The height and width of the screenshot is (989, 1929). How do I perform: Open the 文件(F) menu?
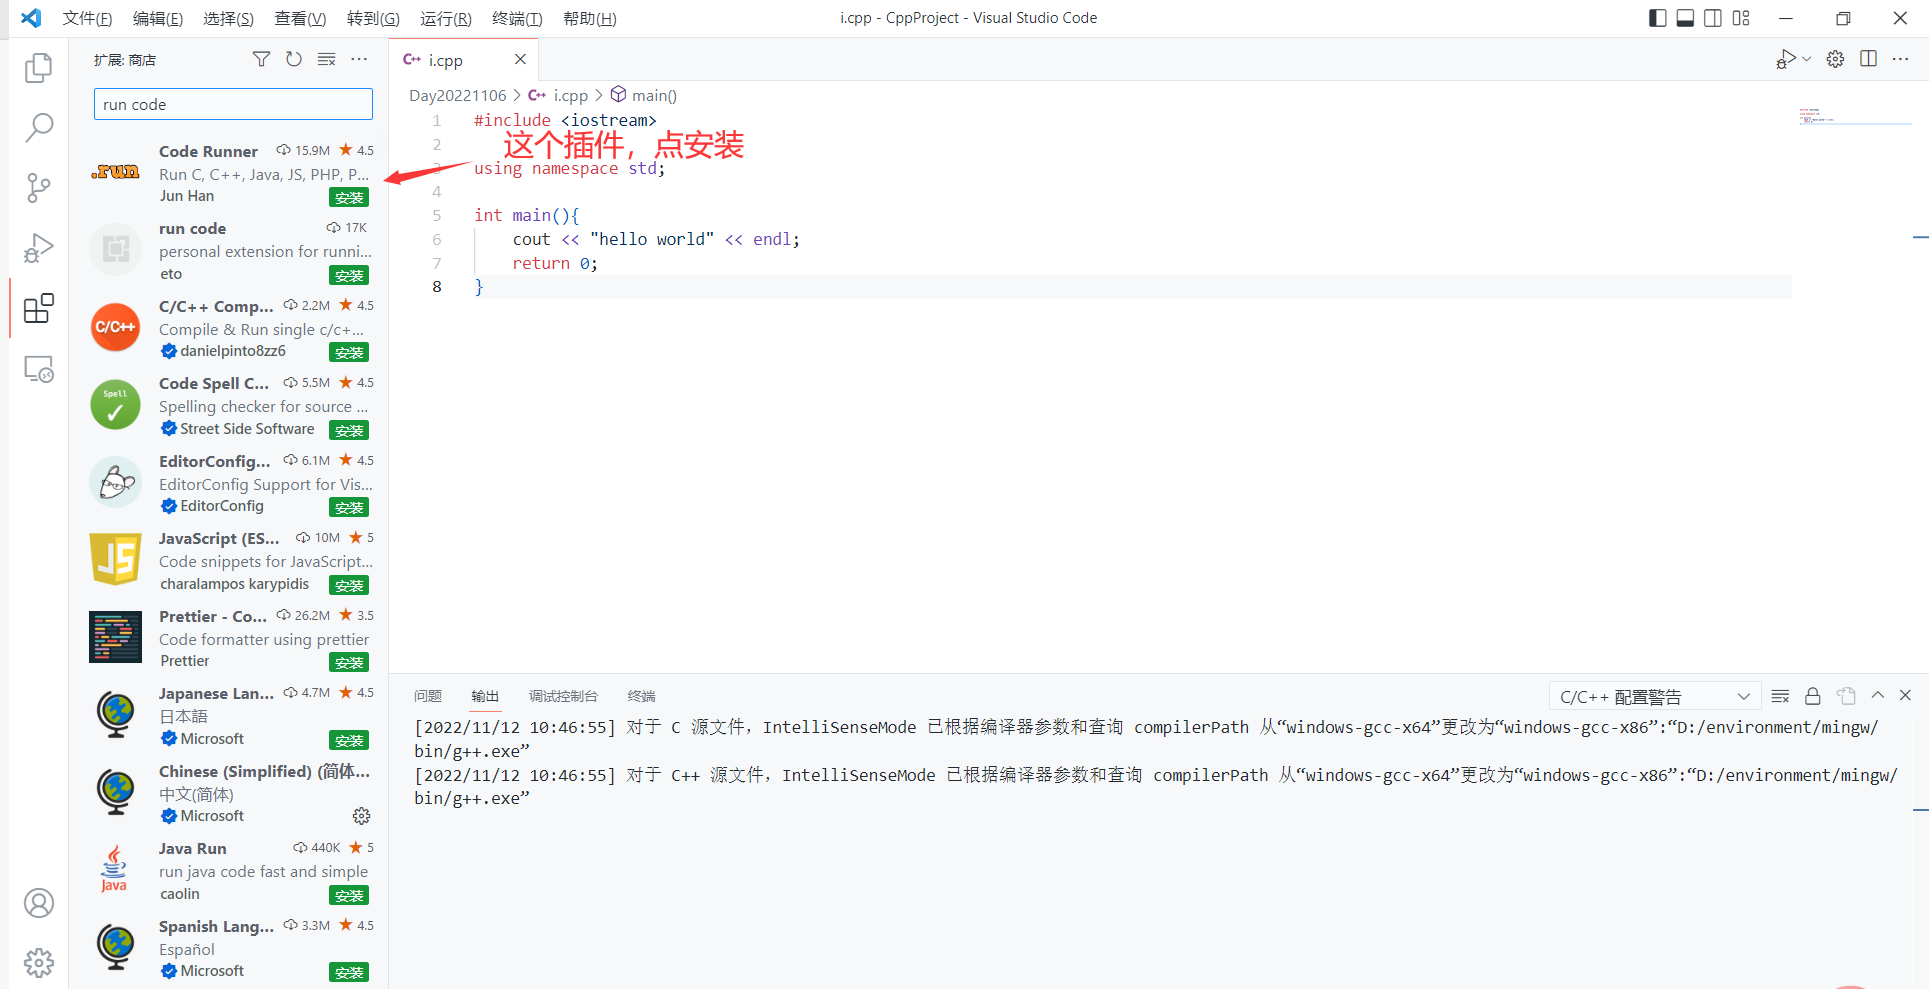coord(87,18)
